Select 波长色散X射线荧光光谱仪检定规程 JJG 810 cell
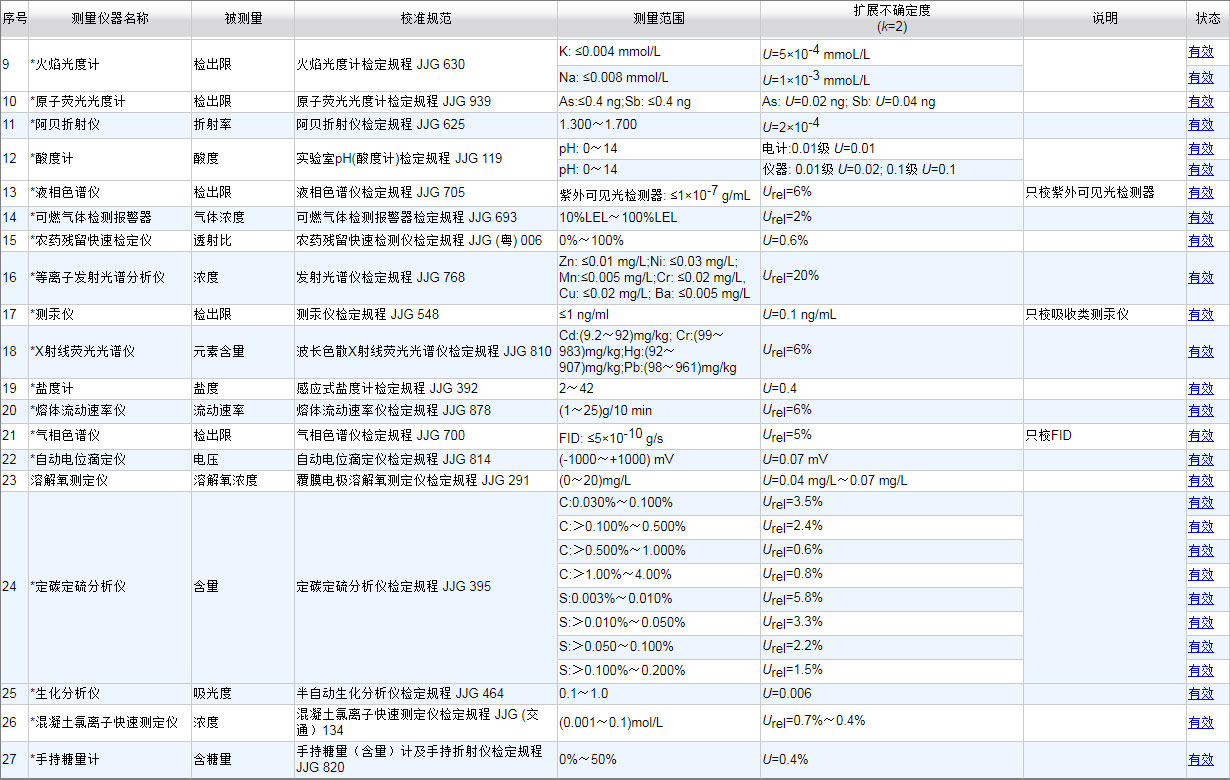The width and height of the screenshot is (1230, 780). tap(425, 351)
